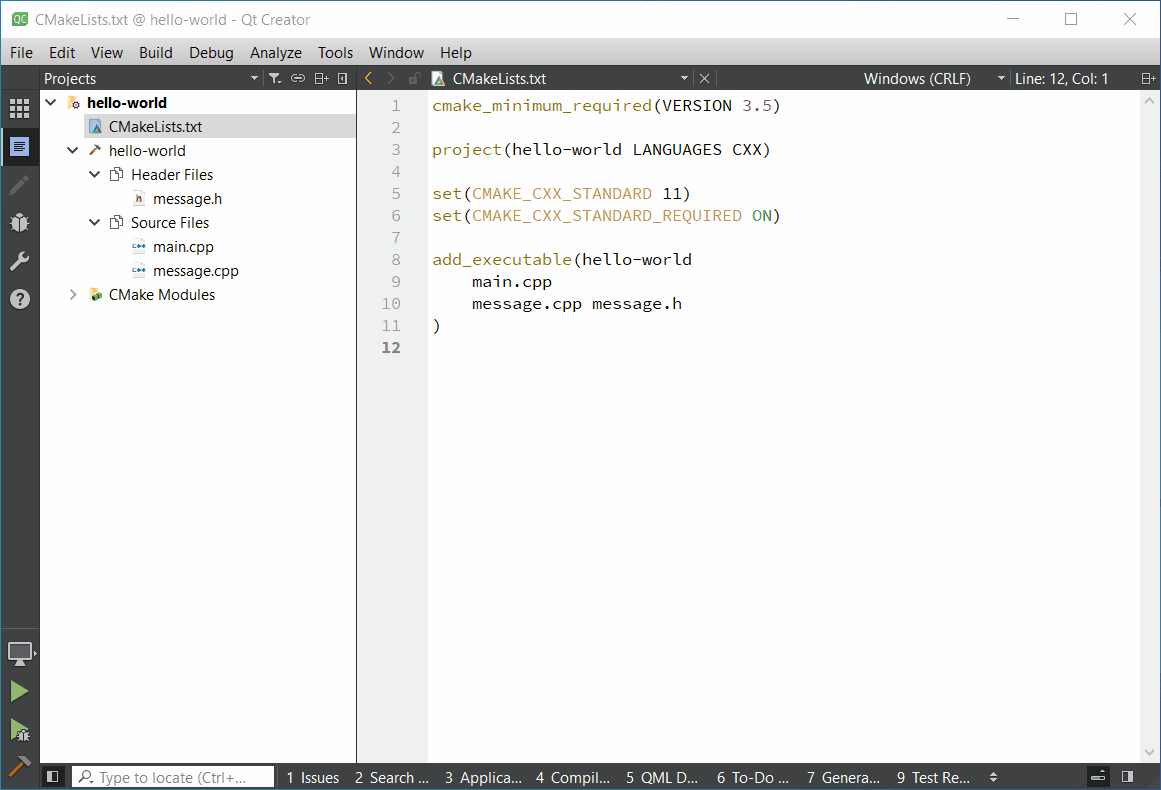This screenshot has height=790, width=1161.
Task: Toggle the right sidebar visibility
Action: coord(1128,777)
